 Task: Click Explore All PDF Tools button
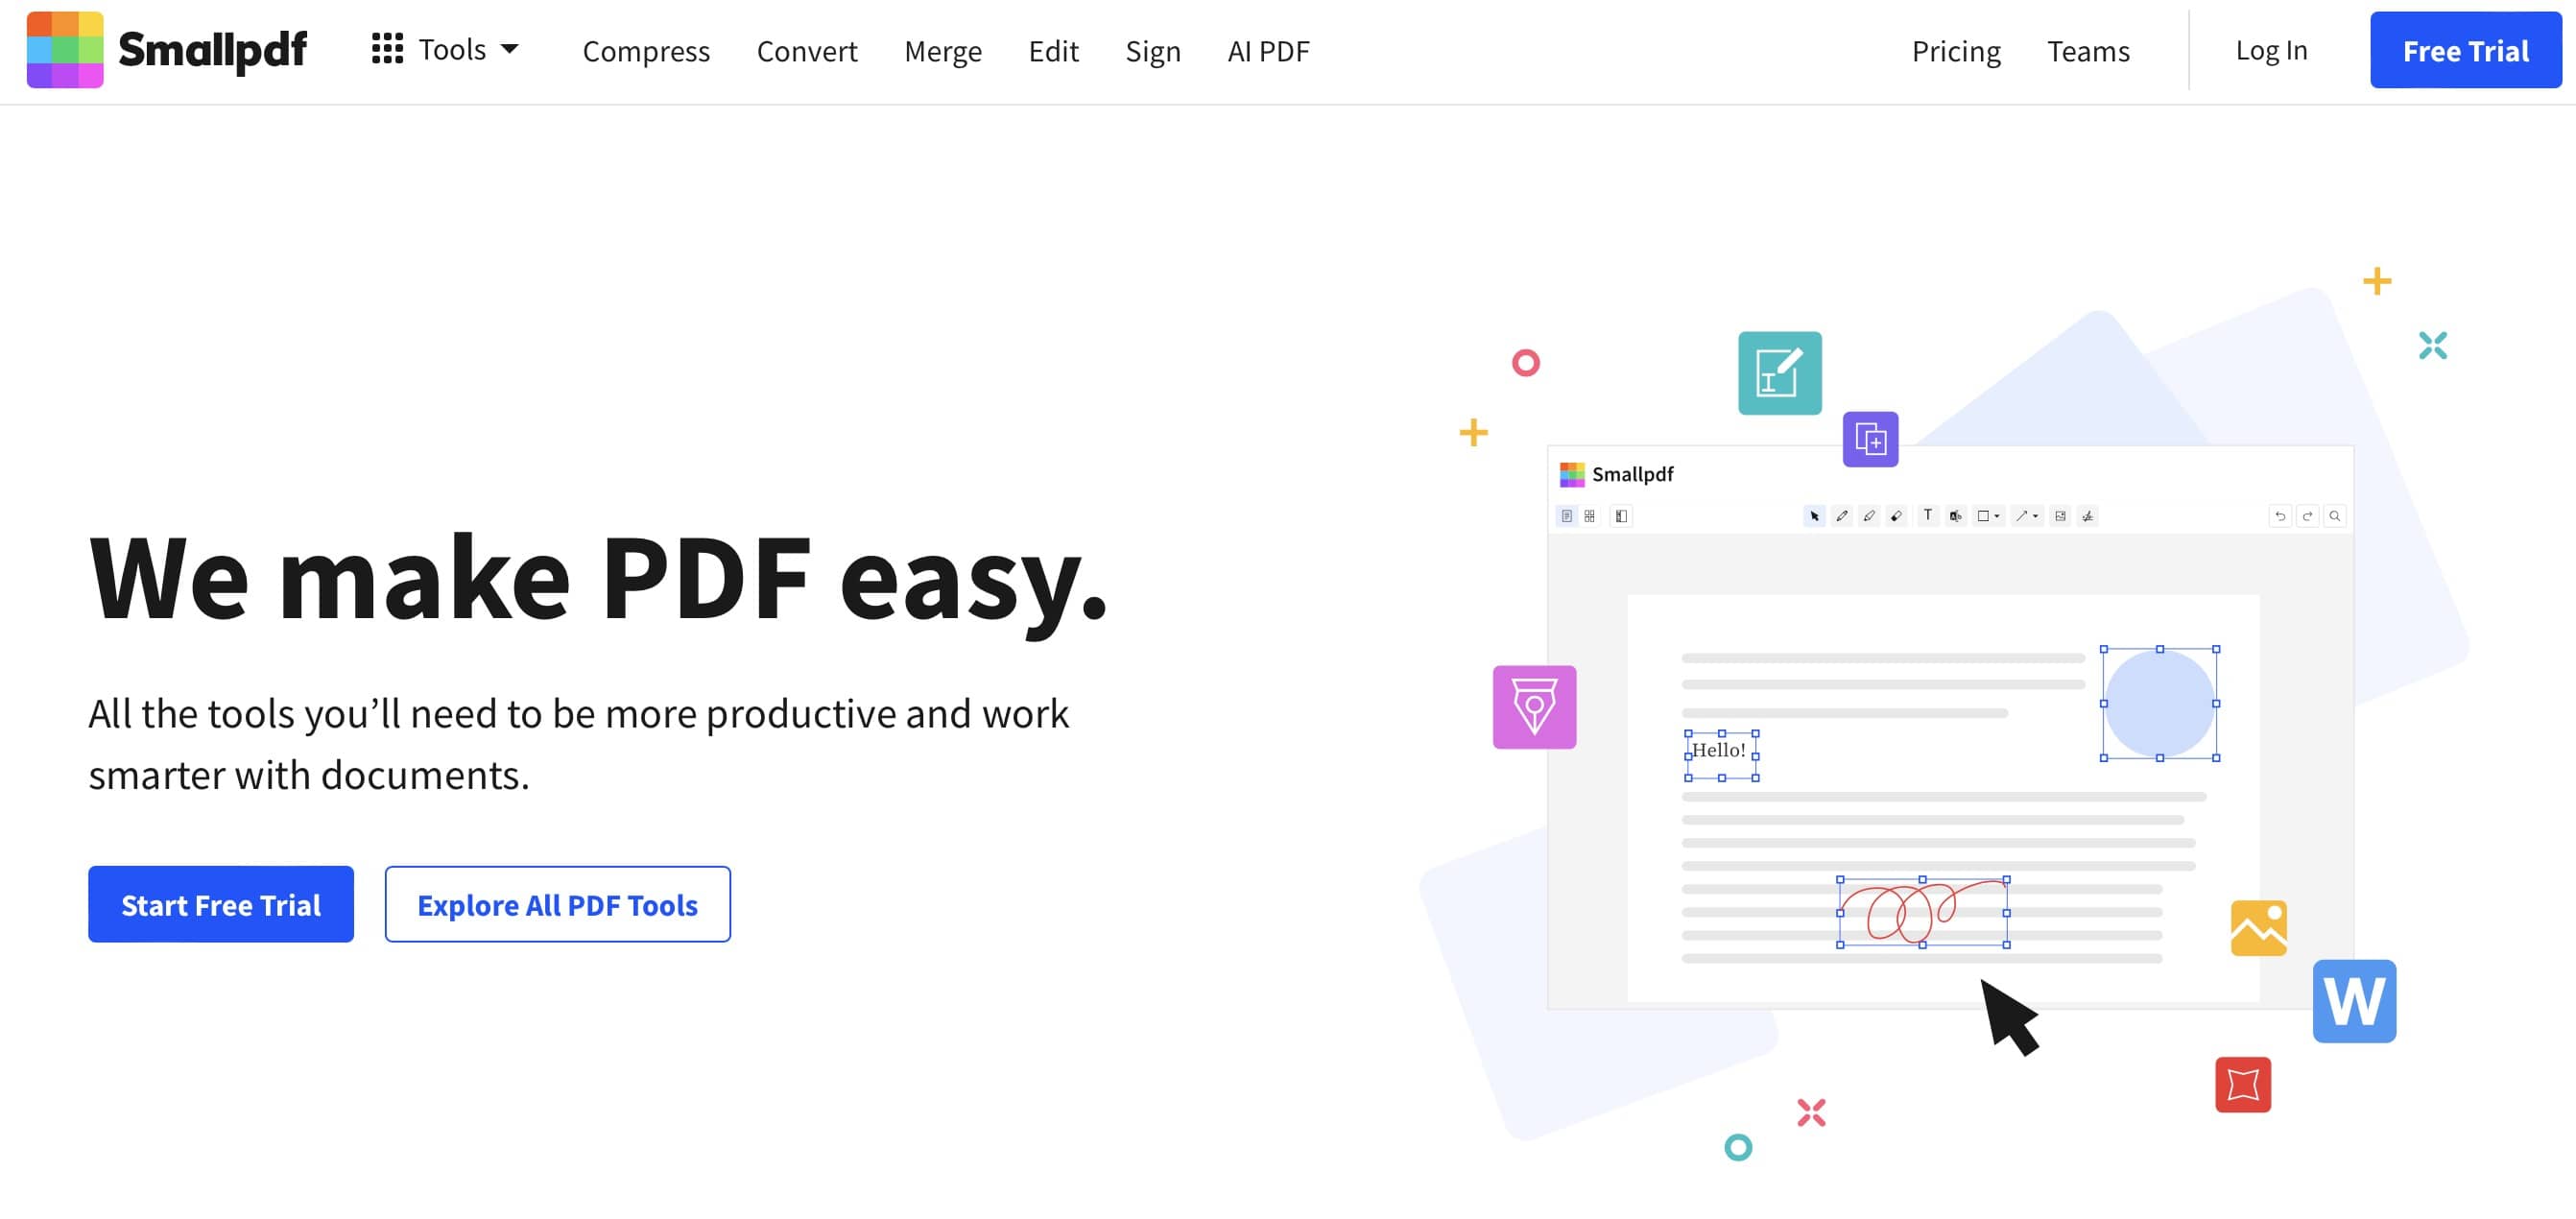[557, 904]
